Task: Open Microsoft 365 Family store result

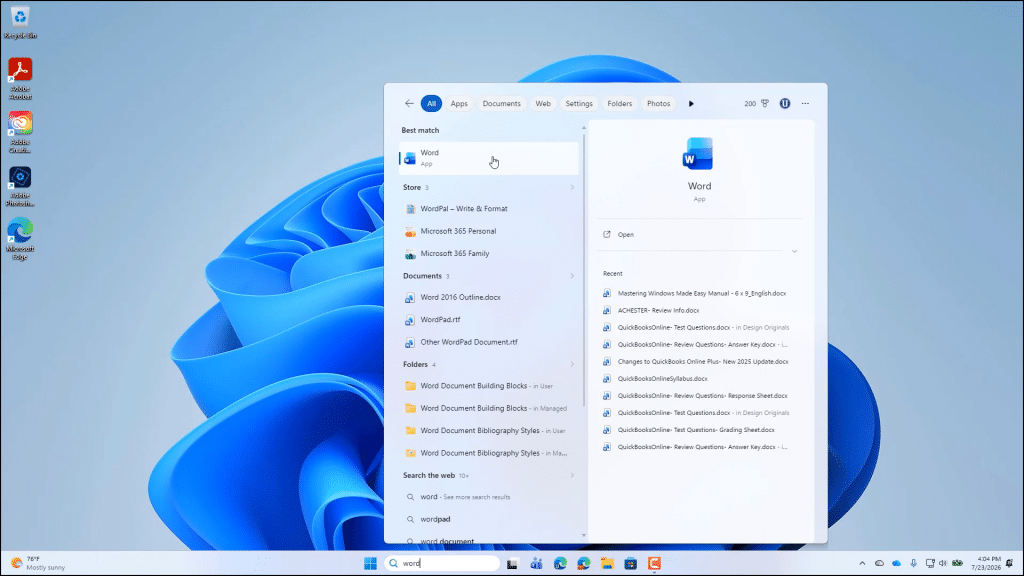Action: [488, 253]
